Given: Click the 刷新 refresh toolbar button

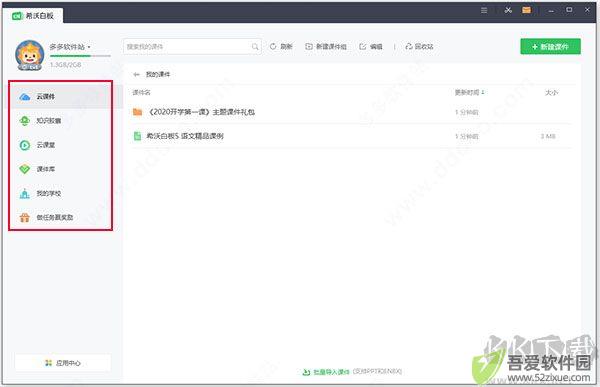Looking at the screenshot, I should pyautogui.click(x=281, y=47).
